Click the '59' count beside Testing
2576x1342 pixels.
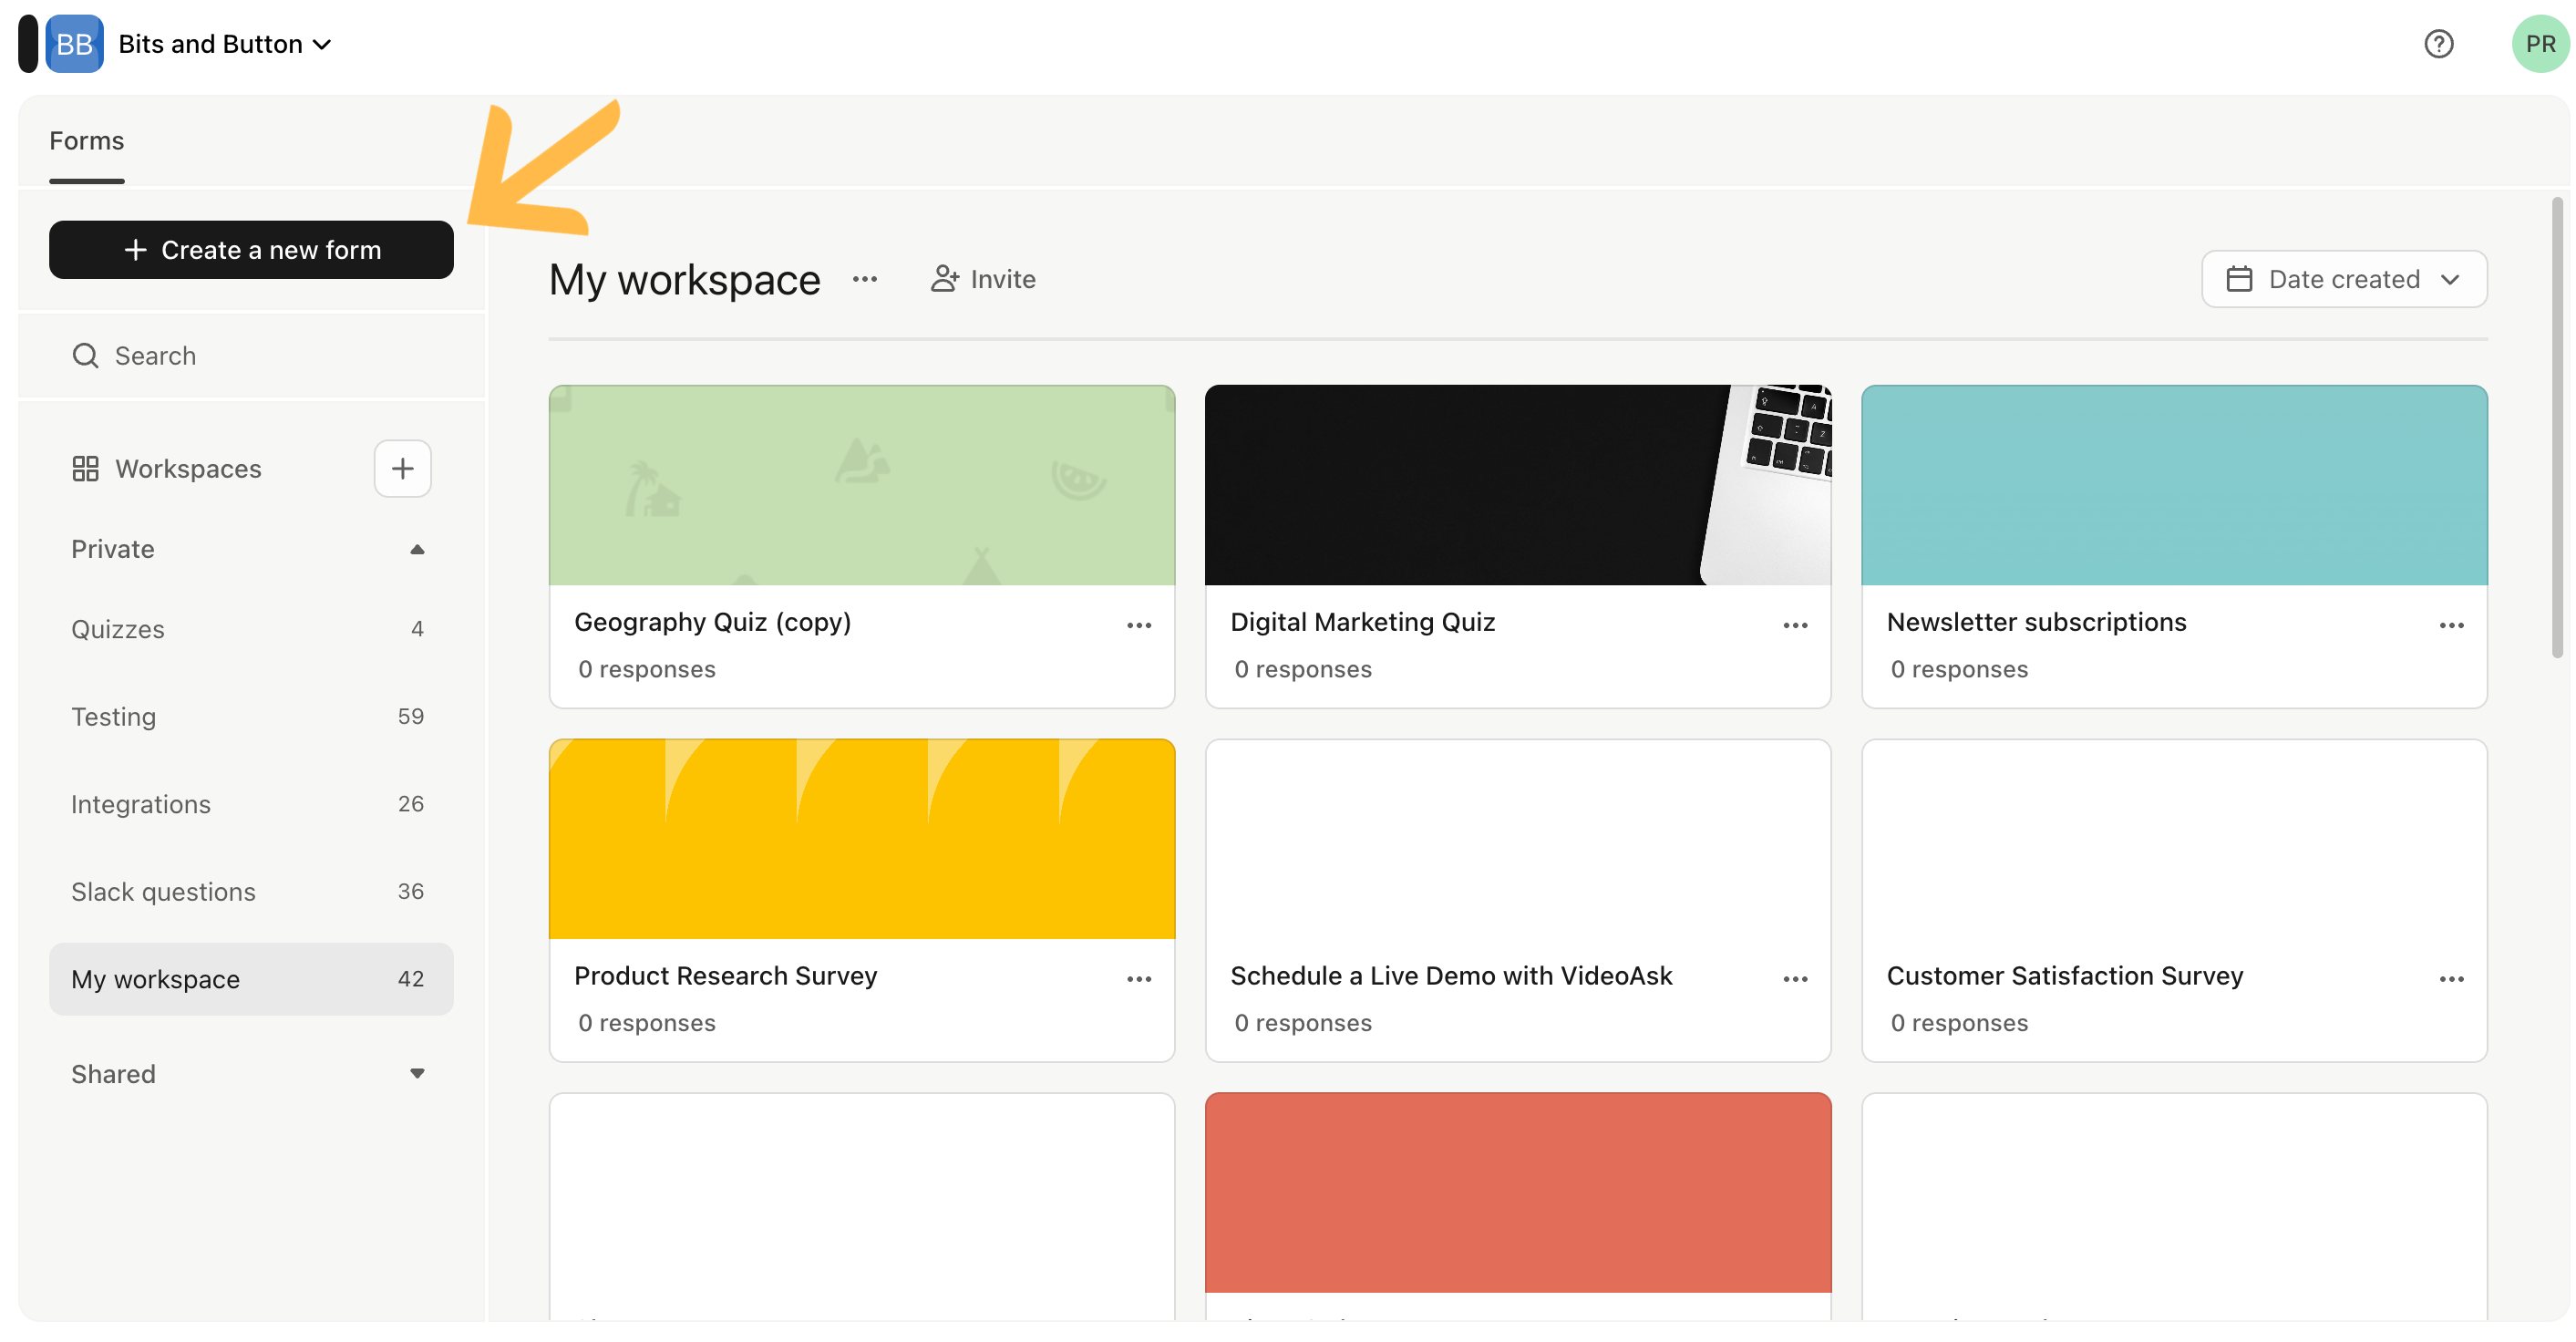point(411,717)
